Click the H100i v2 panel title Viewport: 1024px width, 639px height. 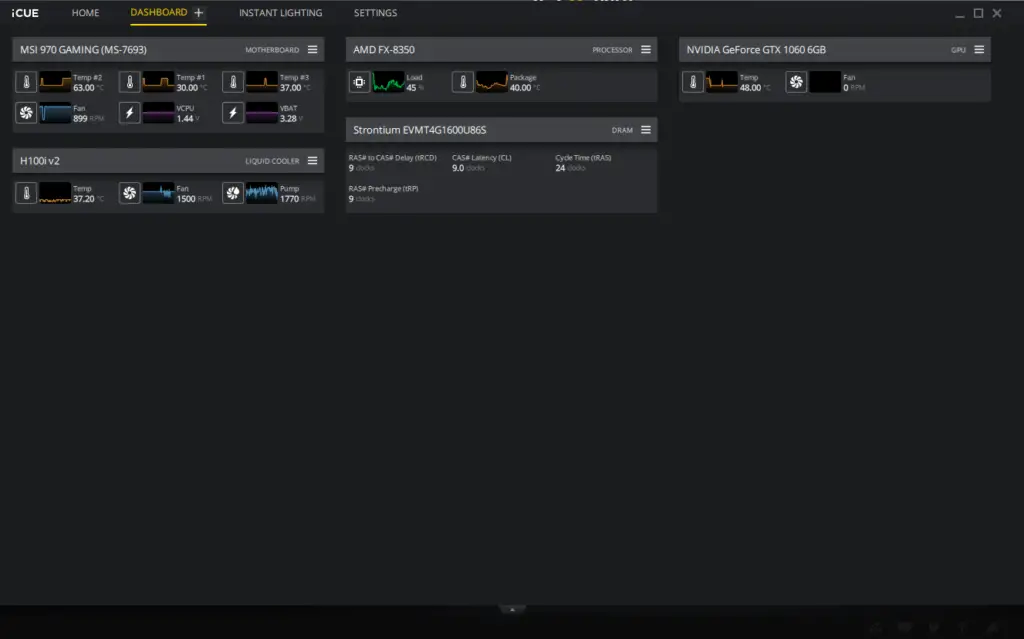tap(40, 161)
